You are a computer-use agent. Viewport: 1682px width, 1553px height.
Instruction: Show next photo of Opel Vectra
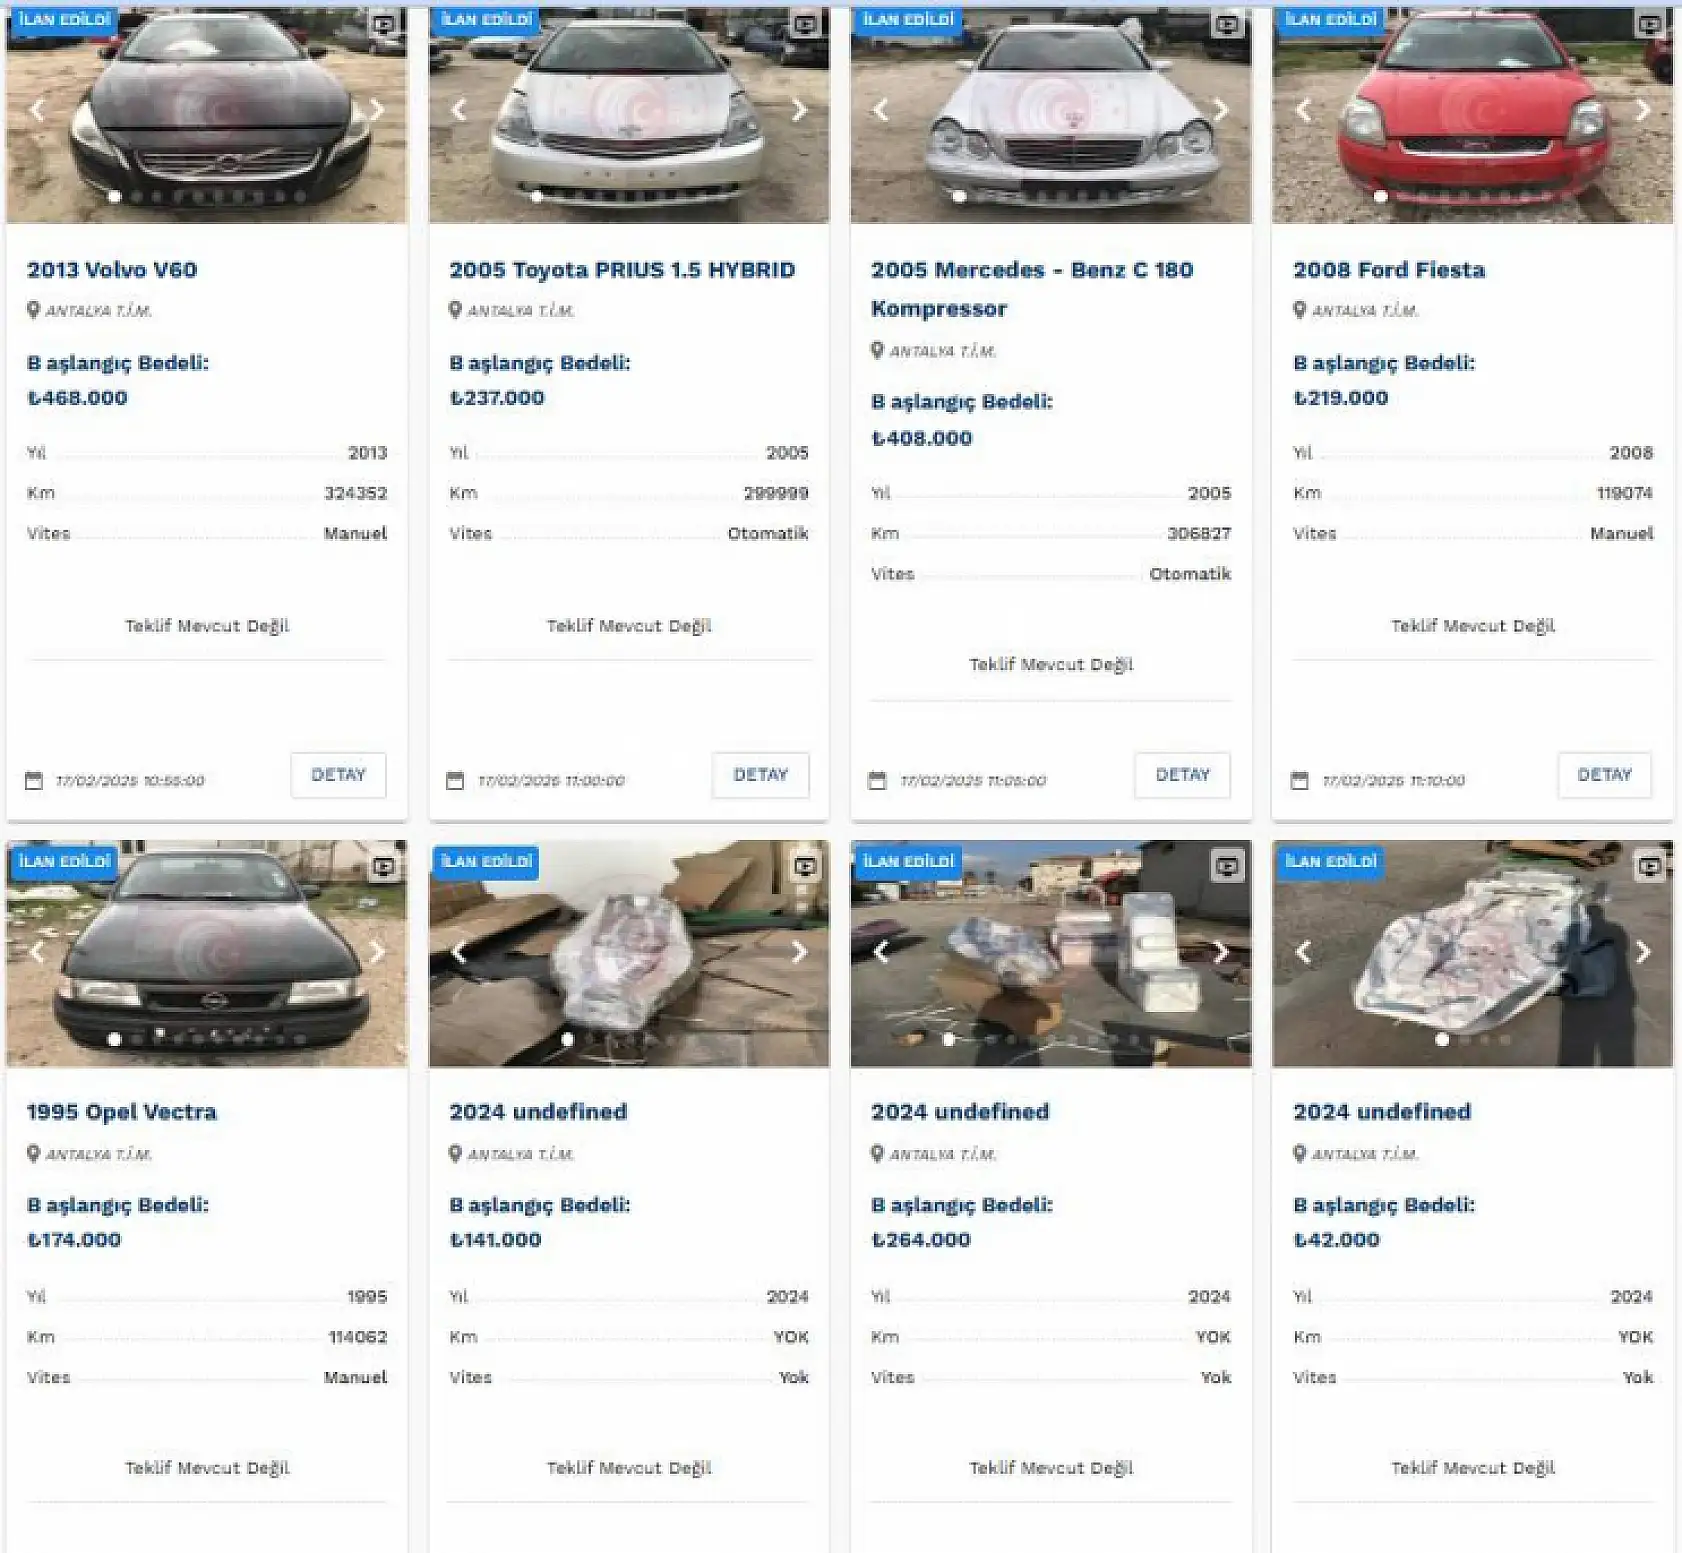click(377, 952)
